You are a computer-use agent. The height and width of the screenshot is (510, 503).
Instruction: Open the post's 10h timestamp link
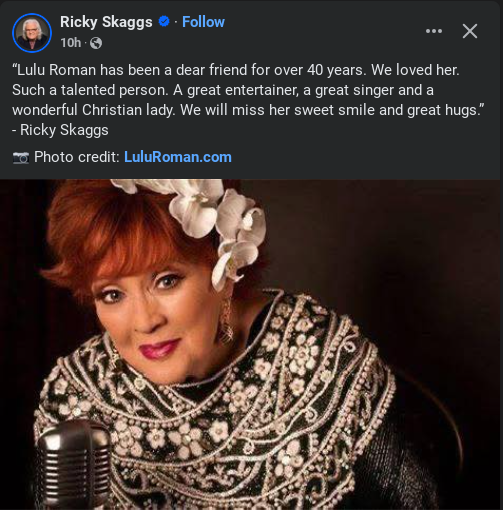(71, 43)
